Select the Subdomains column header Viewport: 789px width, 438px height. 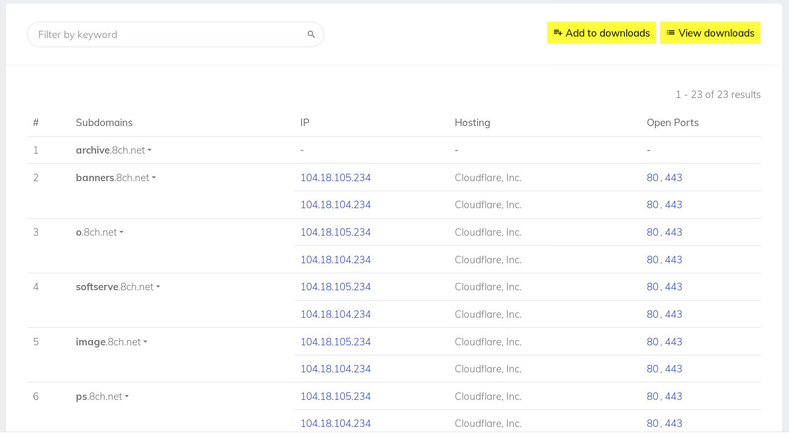coord(104,122)
